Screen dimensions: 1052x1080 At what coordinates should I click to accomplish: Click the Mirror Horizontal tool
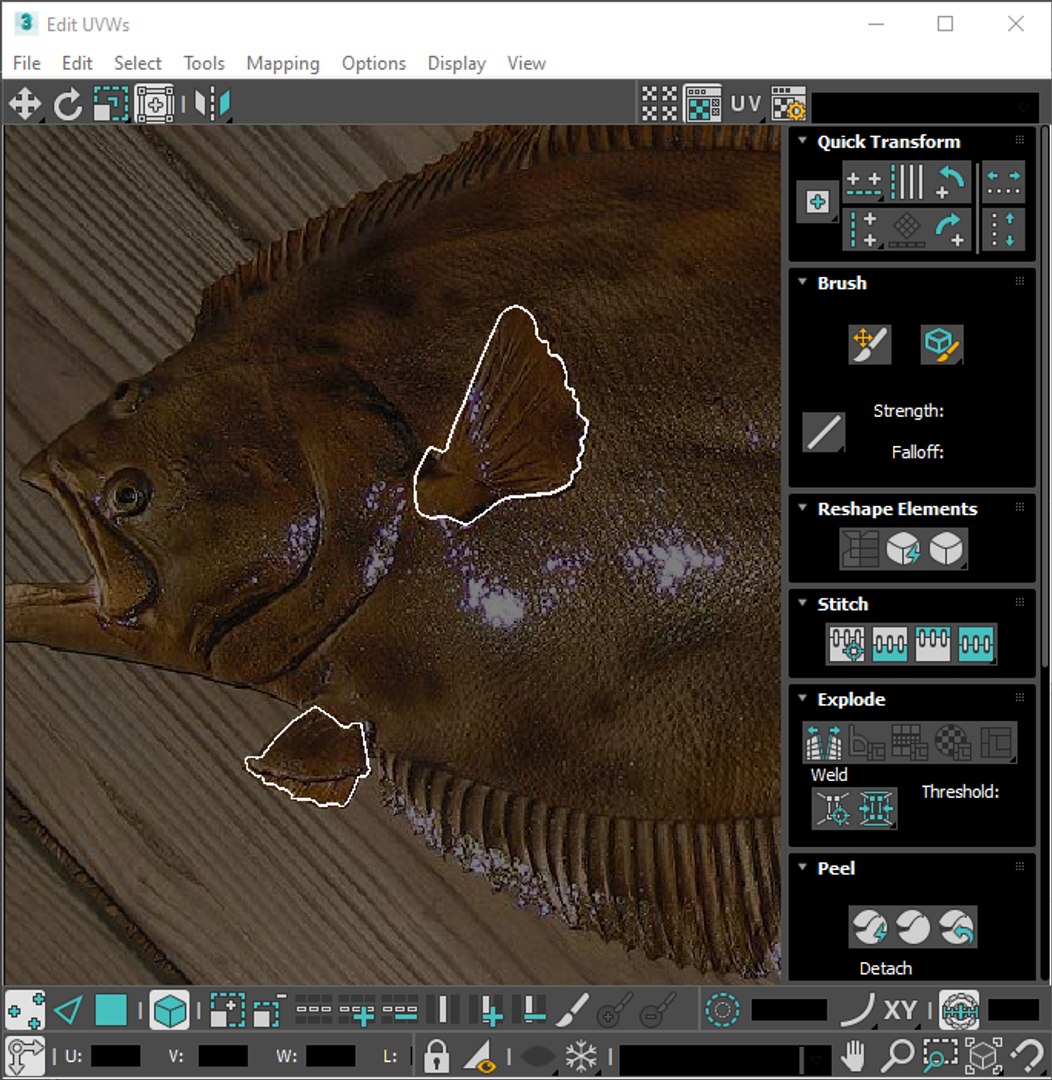tap(213, 104)
